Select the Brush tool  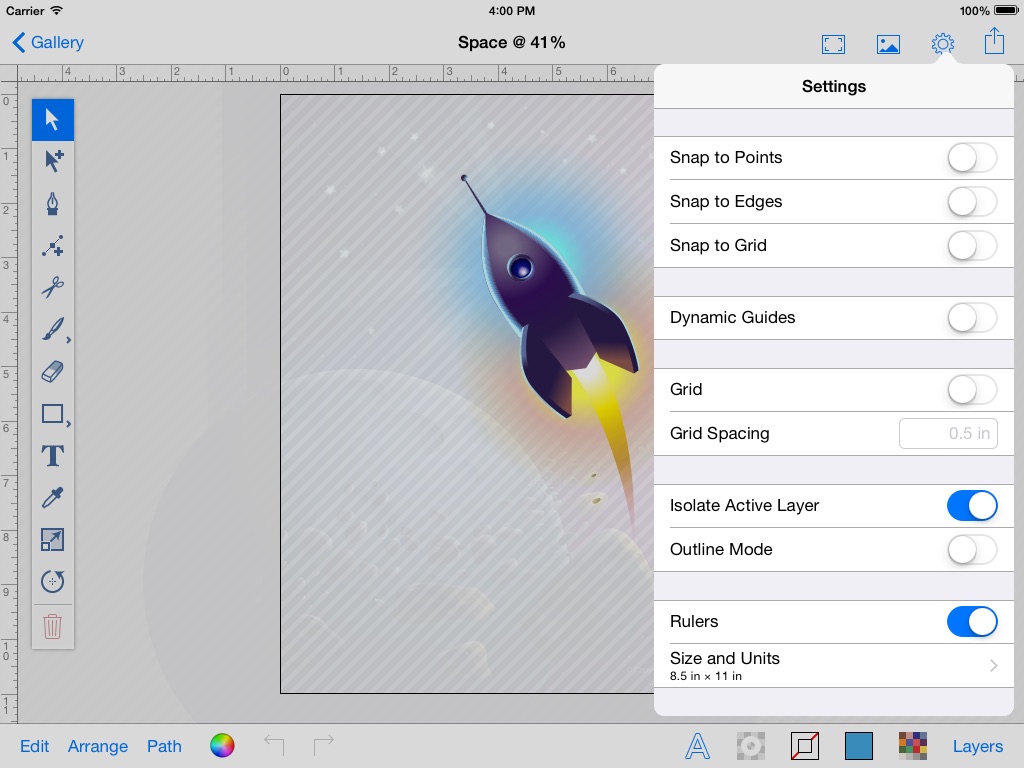pyautogui.click(x=52, y=329)
